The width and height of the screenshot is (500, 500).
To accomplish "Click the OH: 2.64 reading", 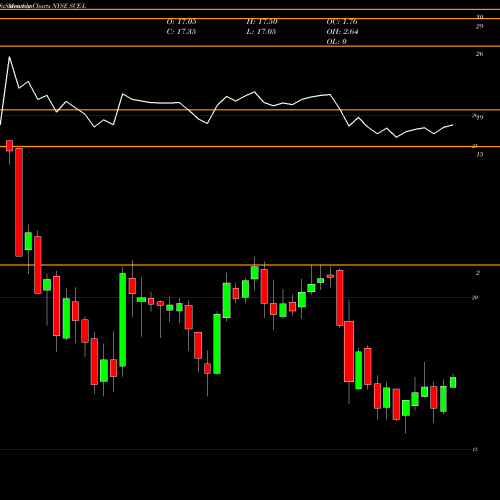I will pyautogui.click(x=342, y=32).
